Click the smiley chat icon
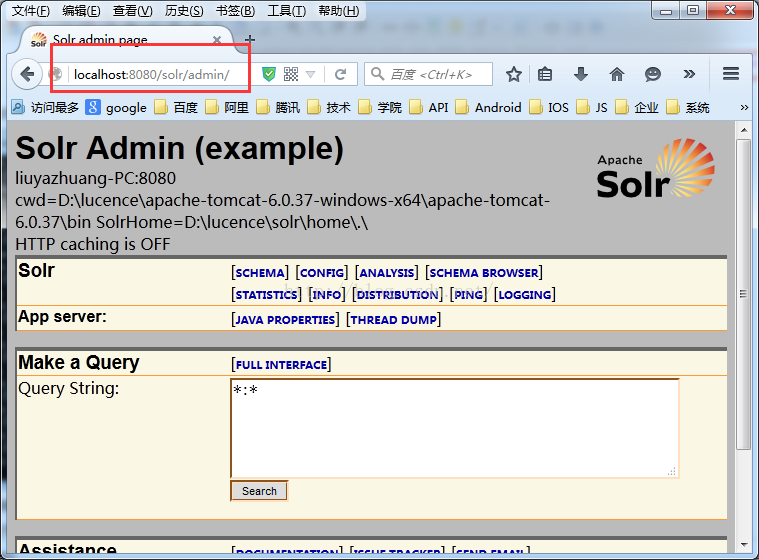 (x=653, y=75)
